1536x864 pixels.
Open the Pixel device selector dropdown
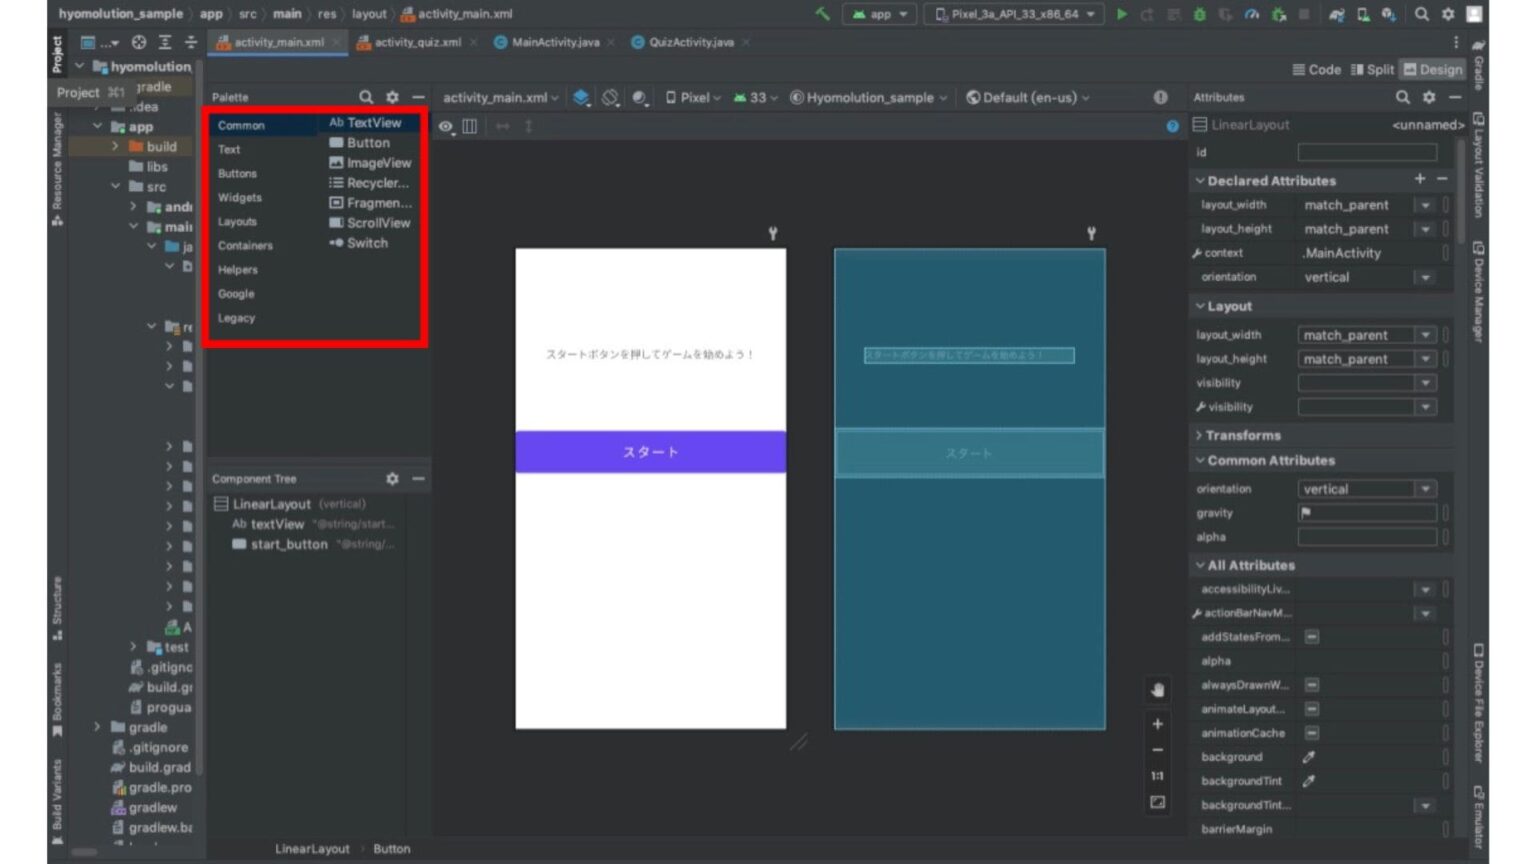tap(693, 97)
